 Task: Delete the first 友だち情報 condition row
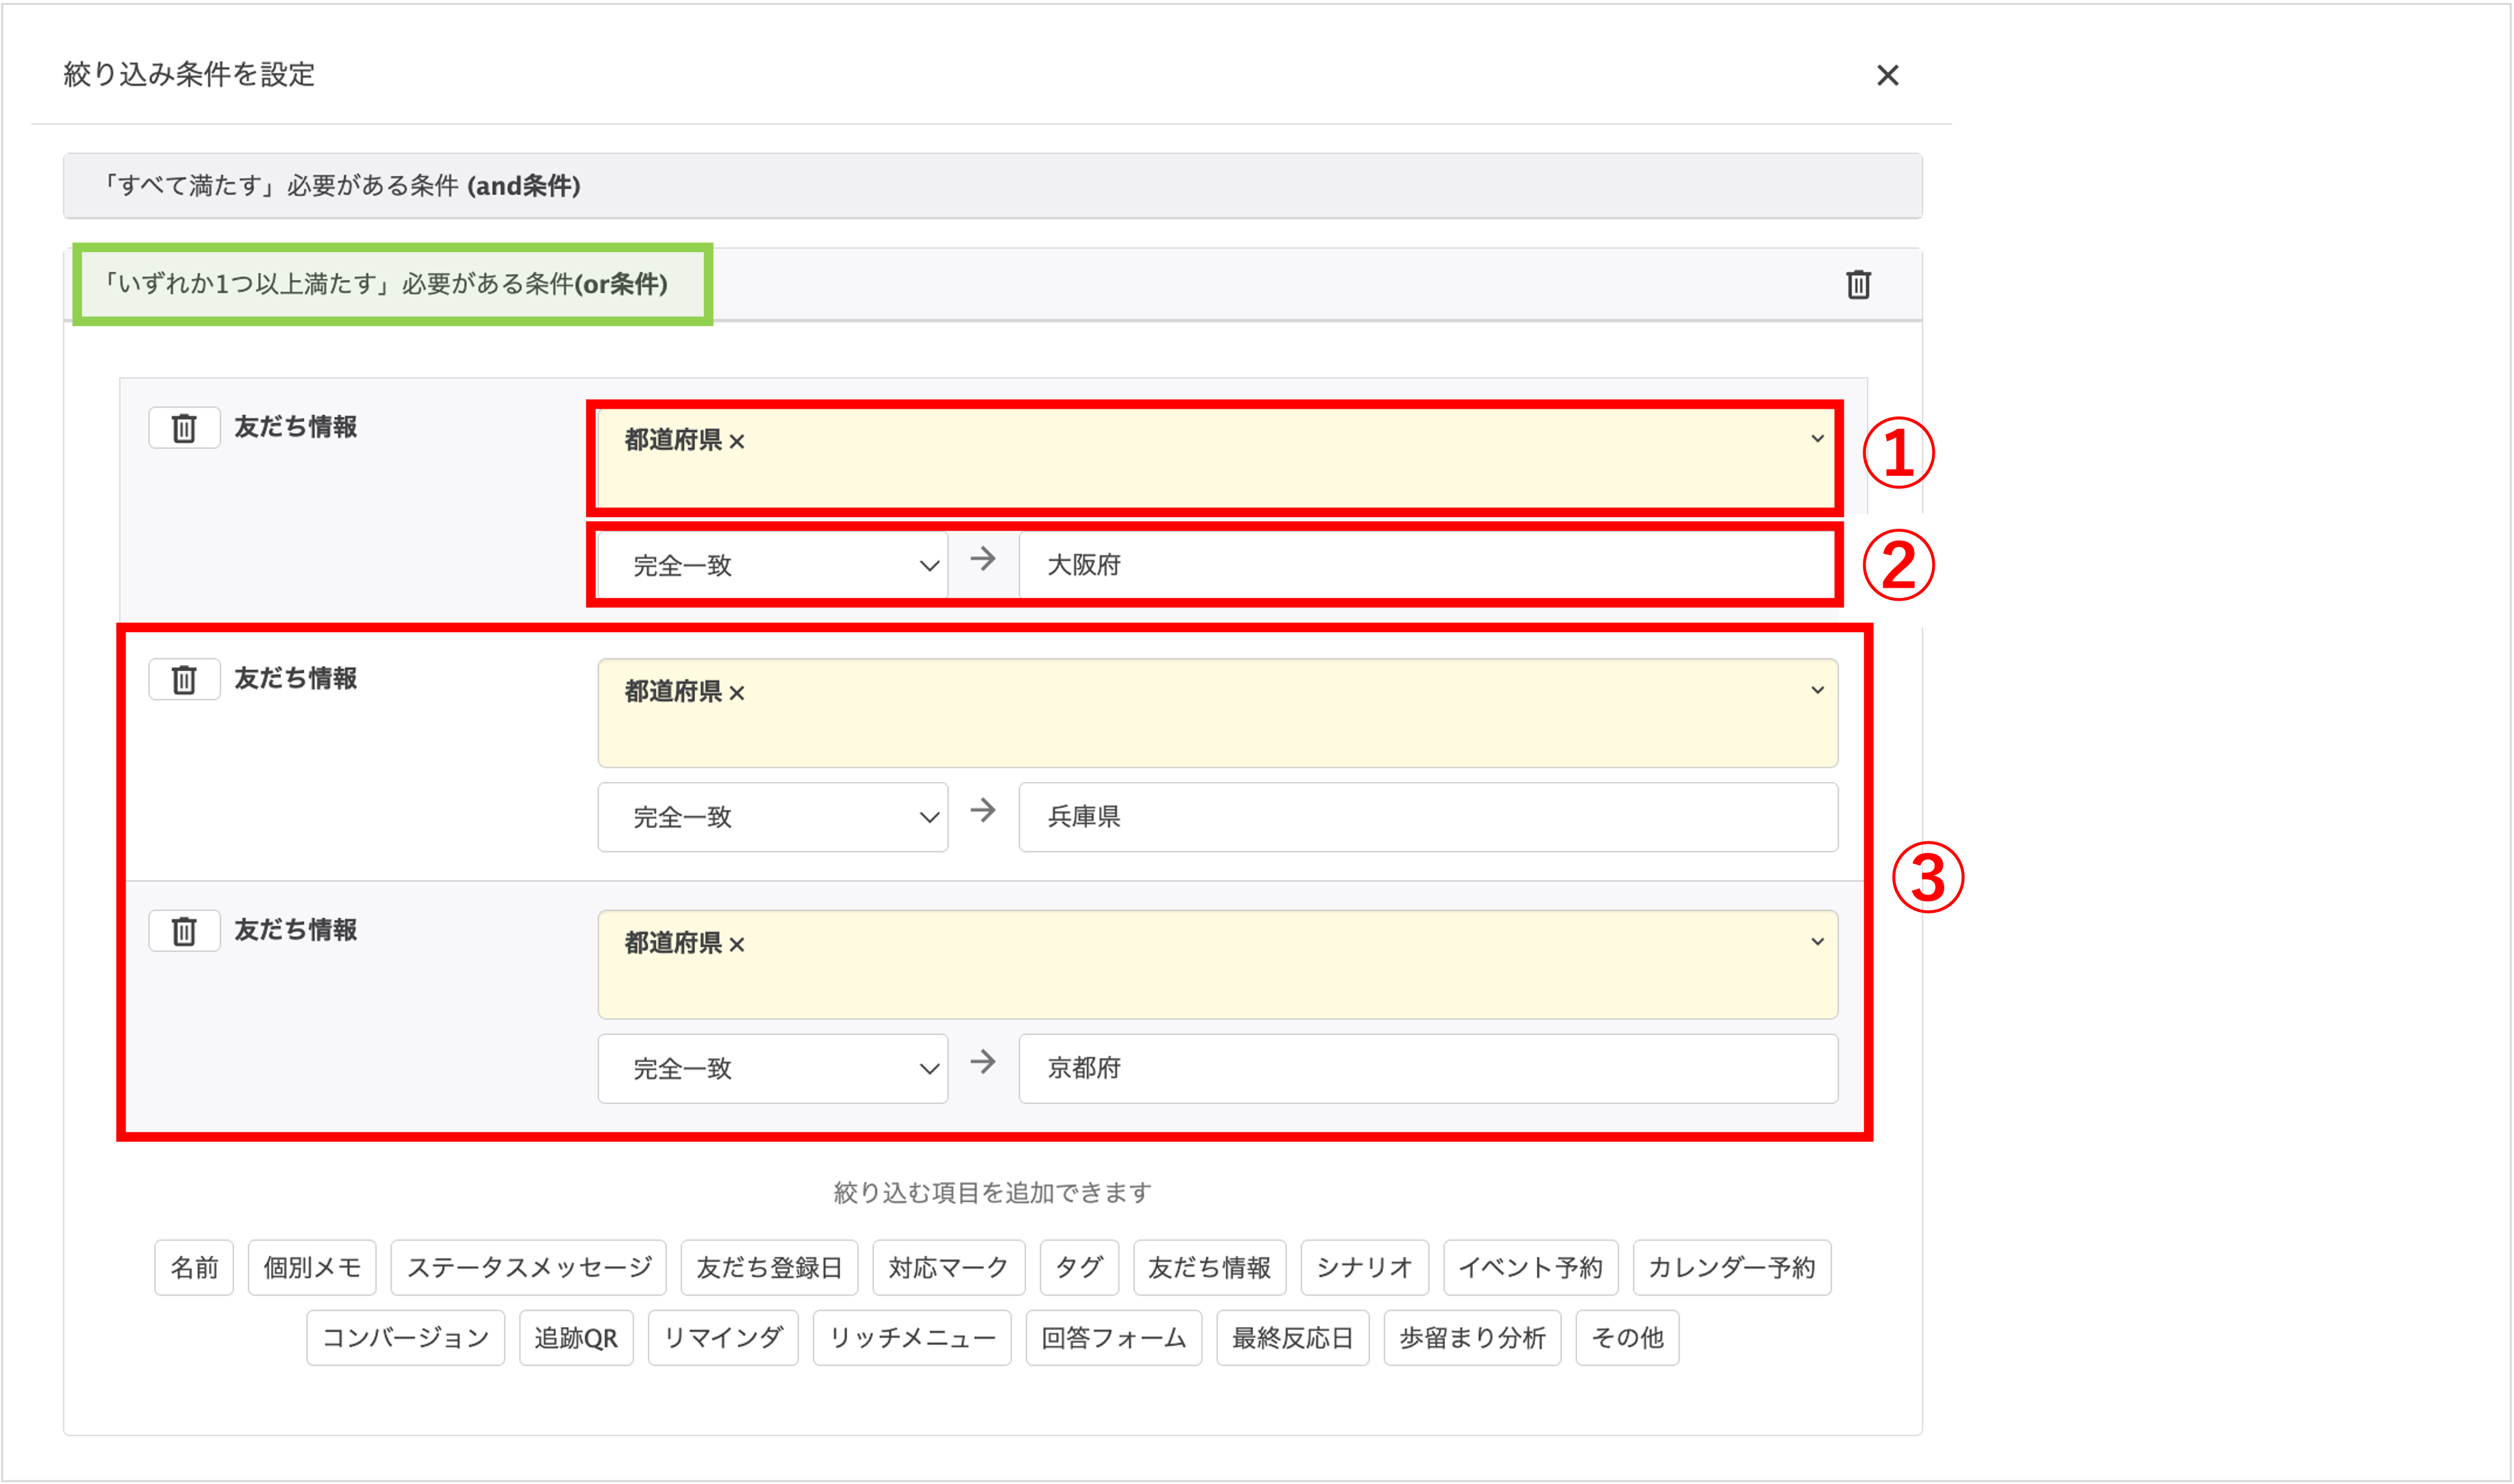(x=184, y=427)
